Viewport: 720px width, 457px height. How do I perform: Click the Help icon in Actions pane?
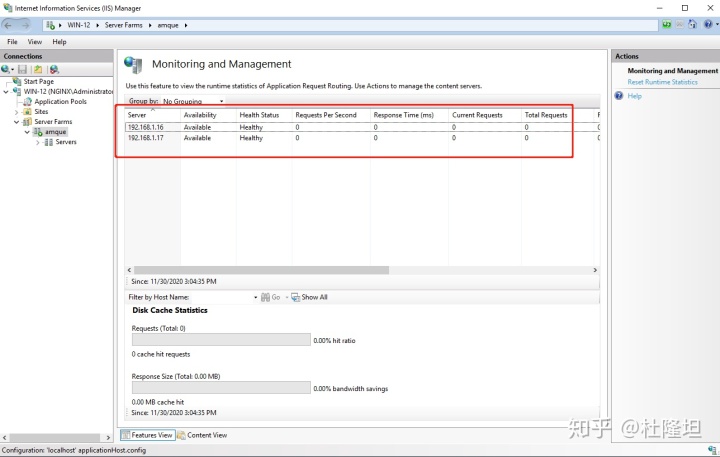[x=619, y=96]
